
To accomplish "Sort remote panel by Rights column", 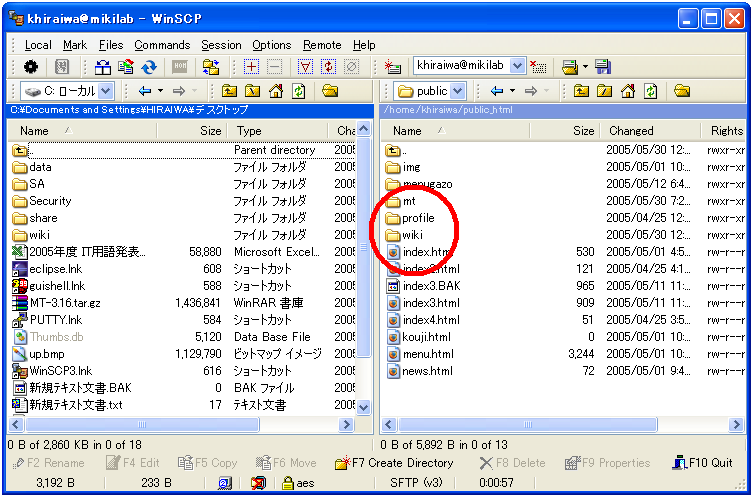I will click(x=724, y=131).
